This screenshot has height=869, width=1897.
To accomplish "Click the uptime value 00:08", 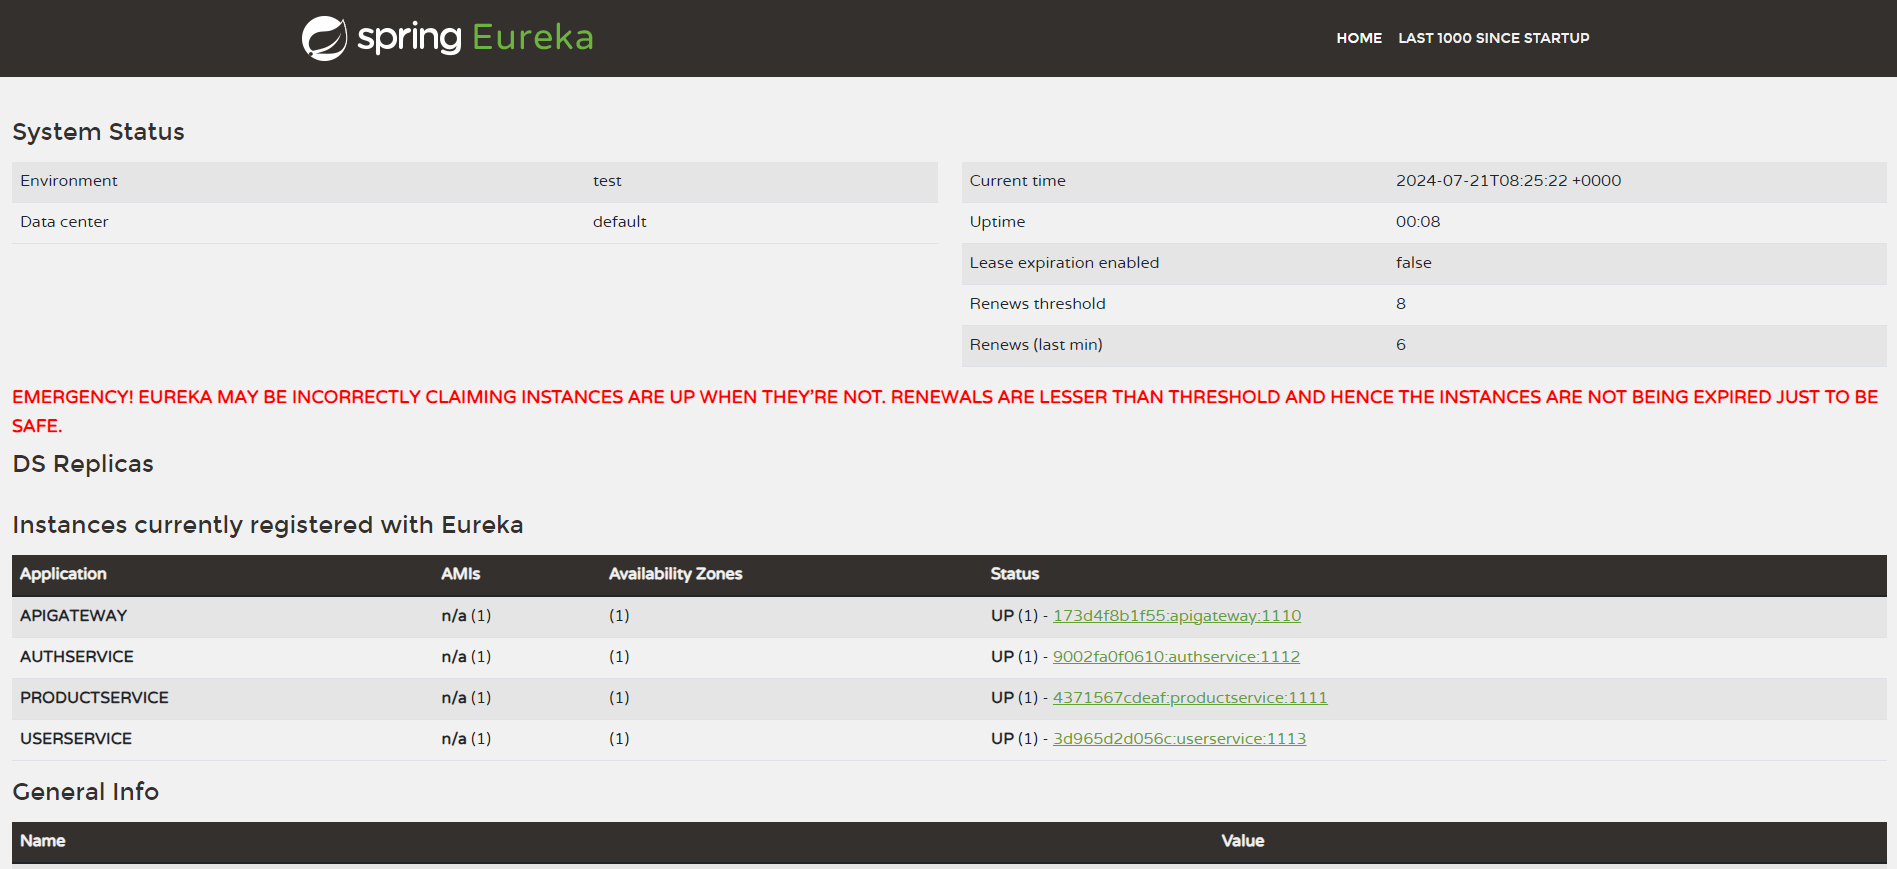I will pos(1418,222).
